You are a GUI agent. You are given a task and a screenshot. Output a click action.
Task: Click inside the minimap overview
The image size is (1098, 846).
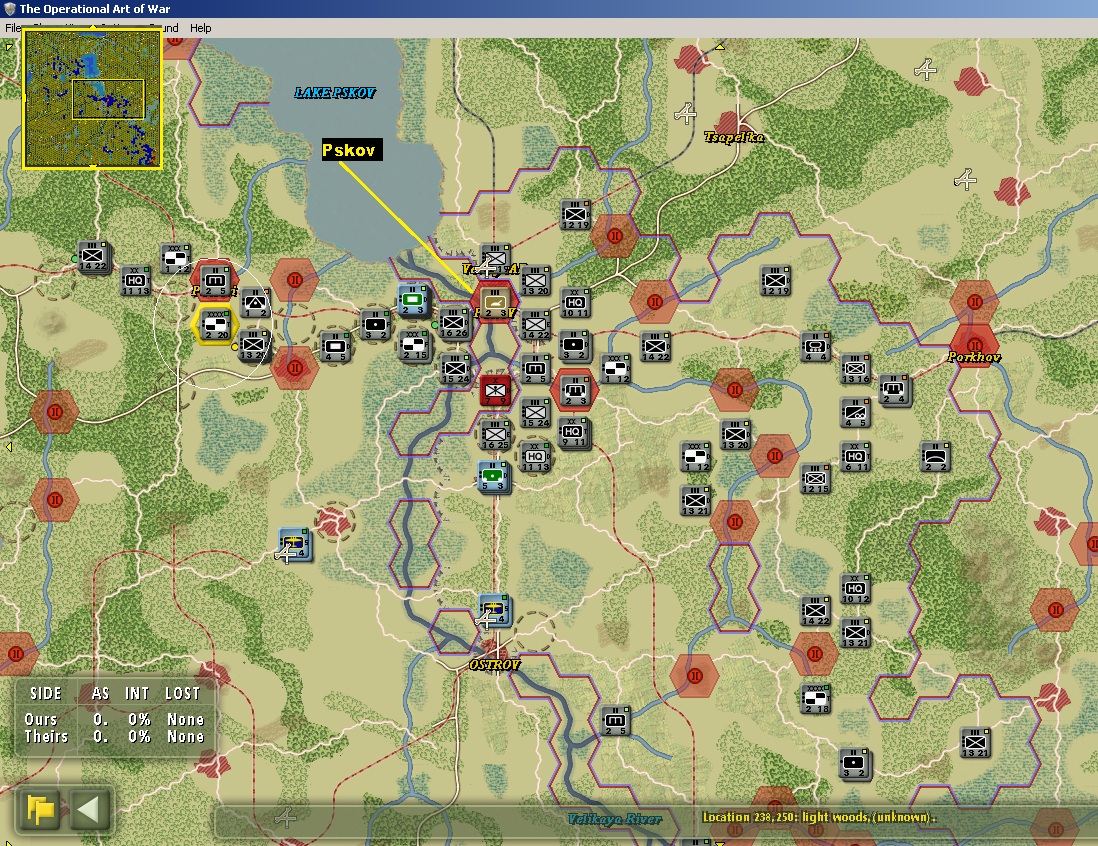92,99
